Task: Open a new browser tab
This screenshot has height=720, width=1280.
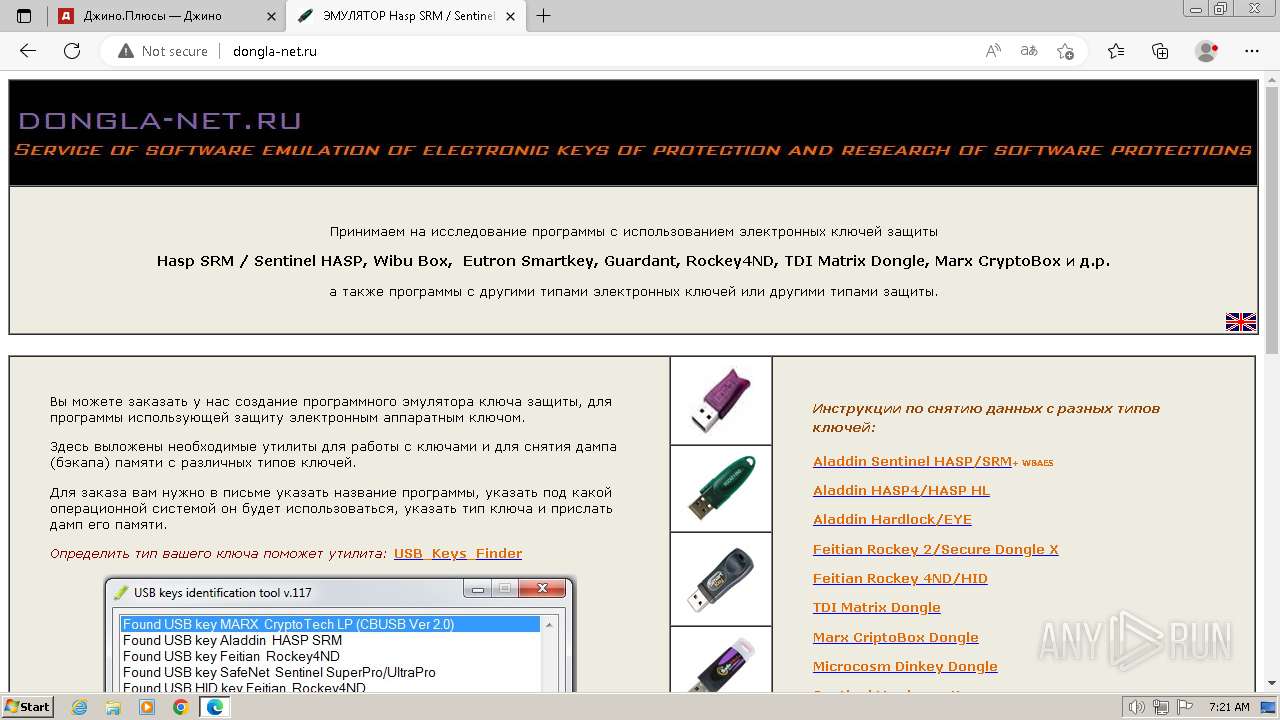Action: [x=543, y=16]
